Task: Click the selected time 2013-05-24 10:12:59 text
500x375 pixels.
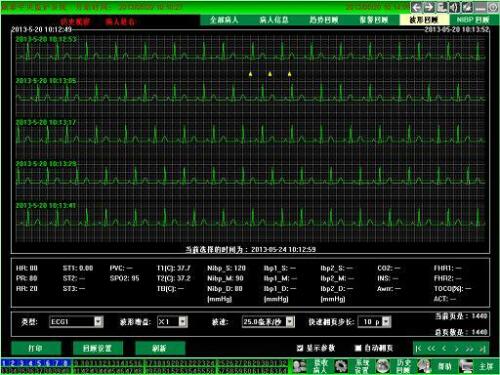Action: point(283,249)
